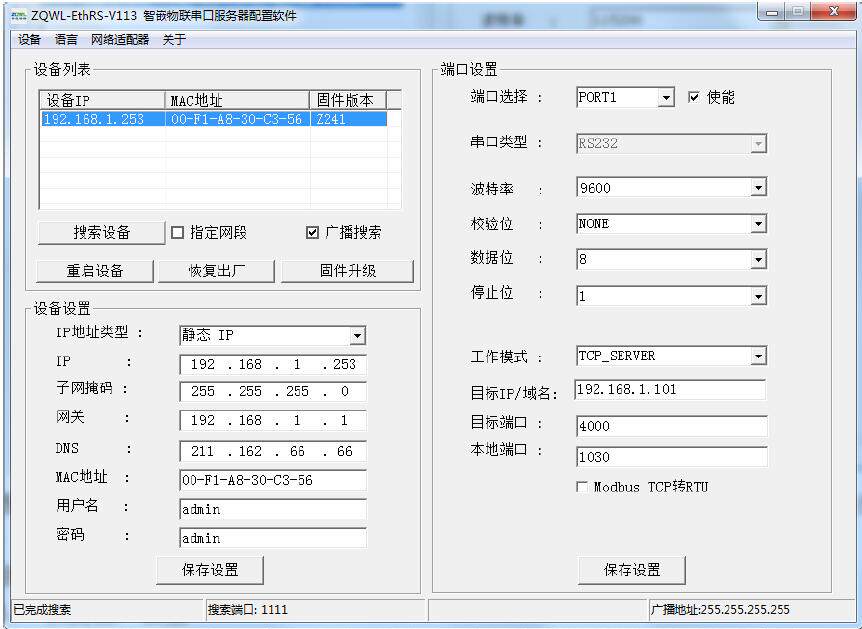Viewport: 862px width, 629px height.
Task: Click the 网关 field 192.168.1.1
Action: [273, 421]
